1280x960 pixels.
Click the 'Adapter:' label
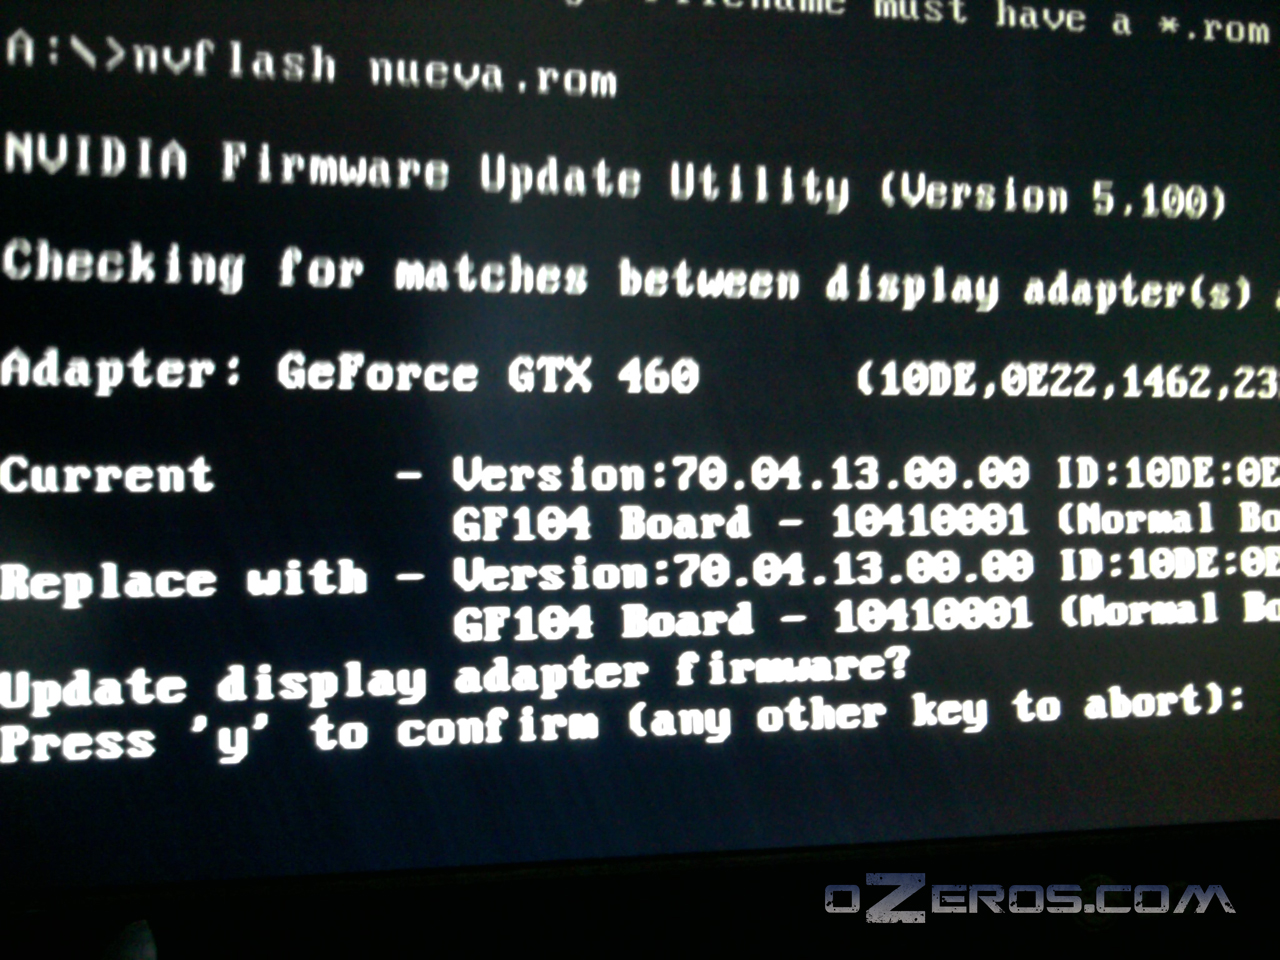click(x=120, y=371)
